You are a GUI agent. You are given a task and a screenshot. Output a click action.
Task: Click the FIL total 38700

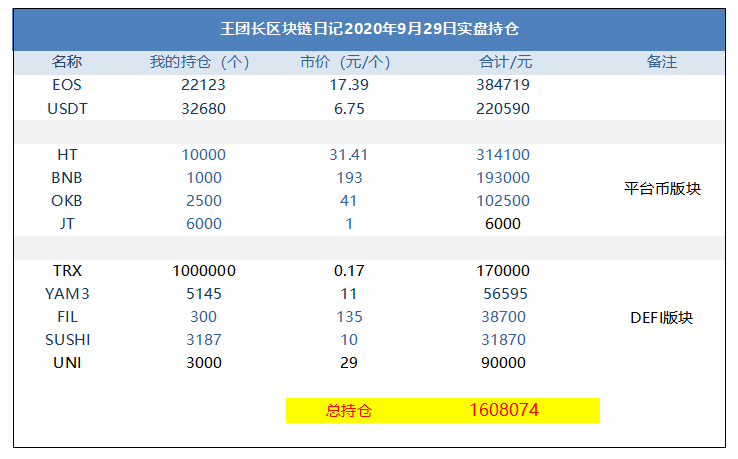[x=503, y=317]
